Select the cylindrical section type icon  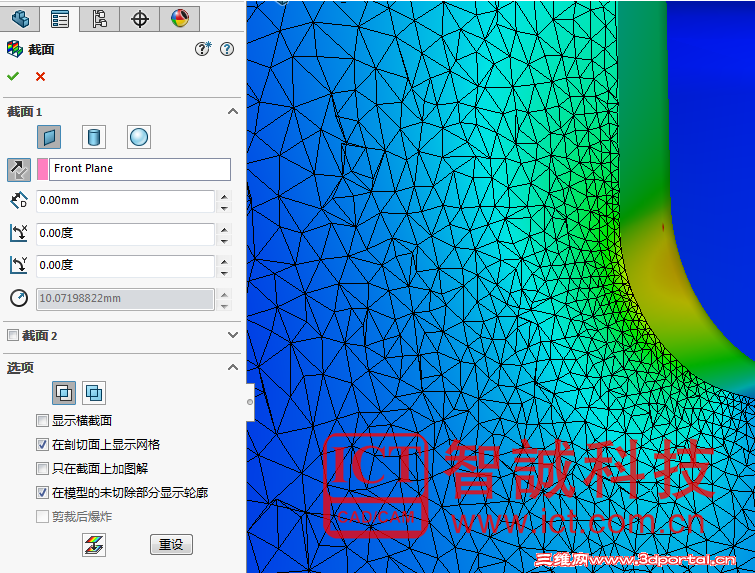tap(94, 137)
